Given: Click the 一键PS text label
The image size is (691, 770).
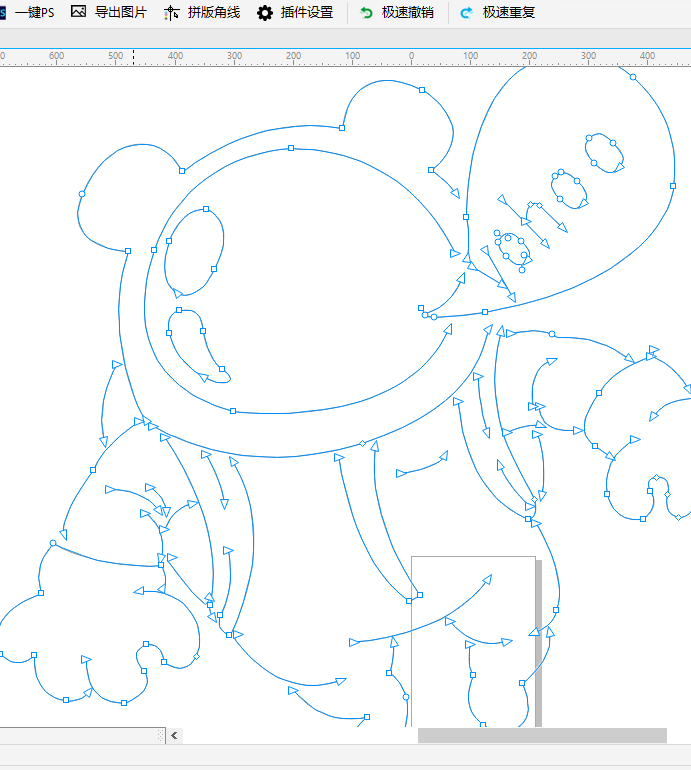Looking at the screenshot, I should (x=34, y=12).
